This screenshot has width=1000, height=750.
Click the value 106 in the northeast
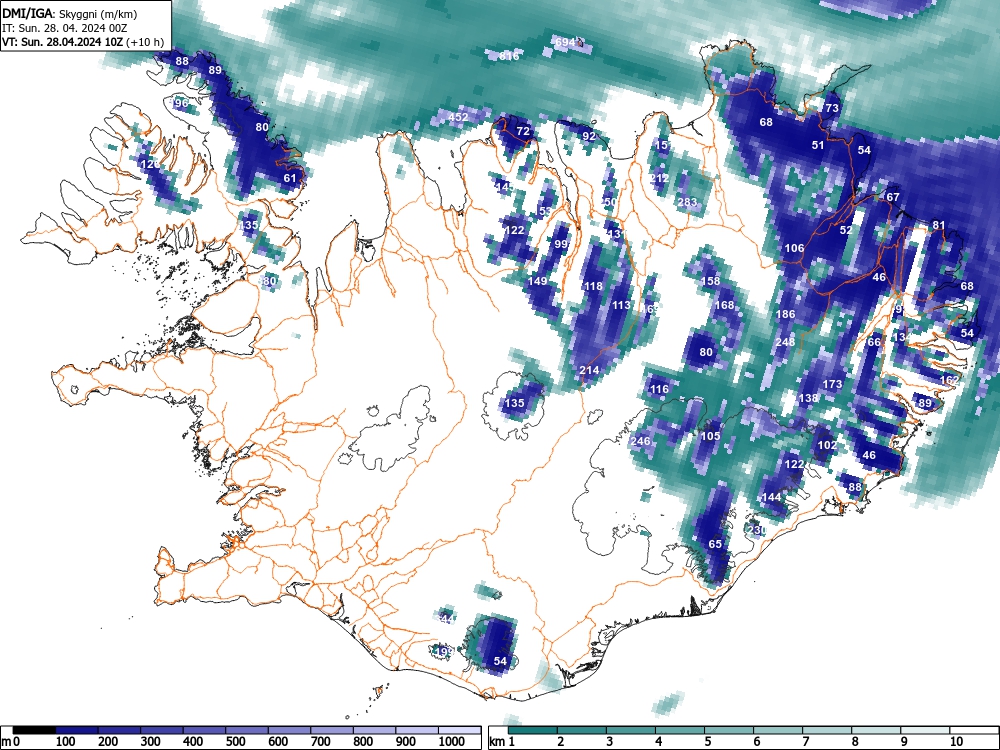point(794,248)
